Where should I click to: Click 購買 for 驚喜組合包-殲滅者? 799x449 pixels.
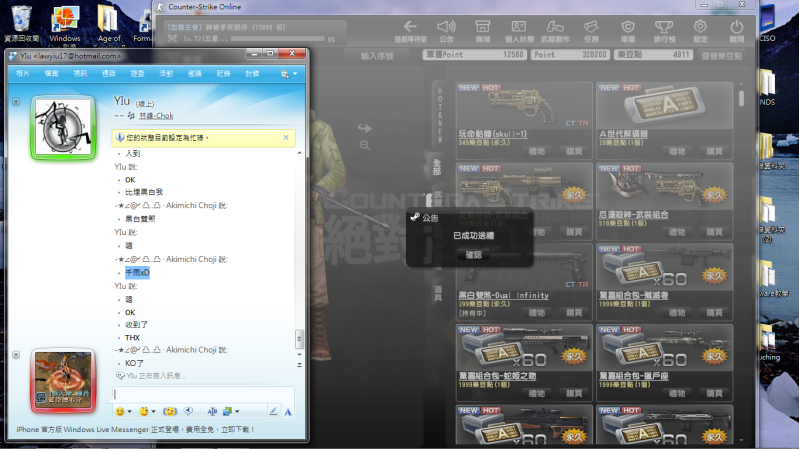pos(714,312)
